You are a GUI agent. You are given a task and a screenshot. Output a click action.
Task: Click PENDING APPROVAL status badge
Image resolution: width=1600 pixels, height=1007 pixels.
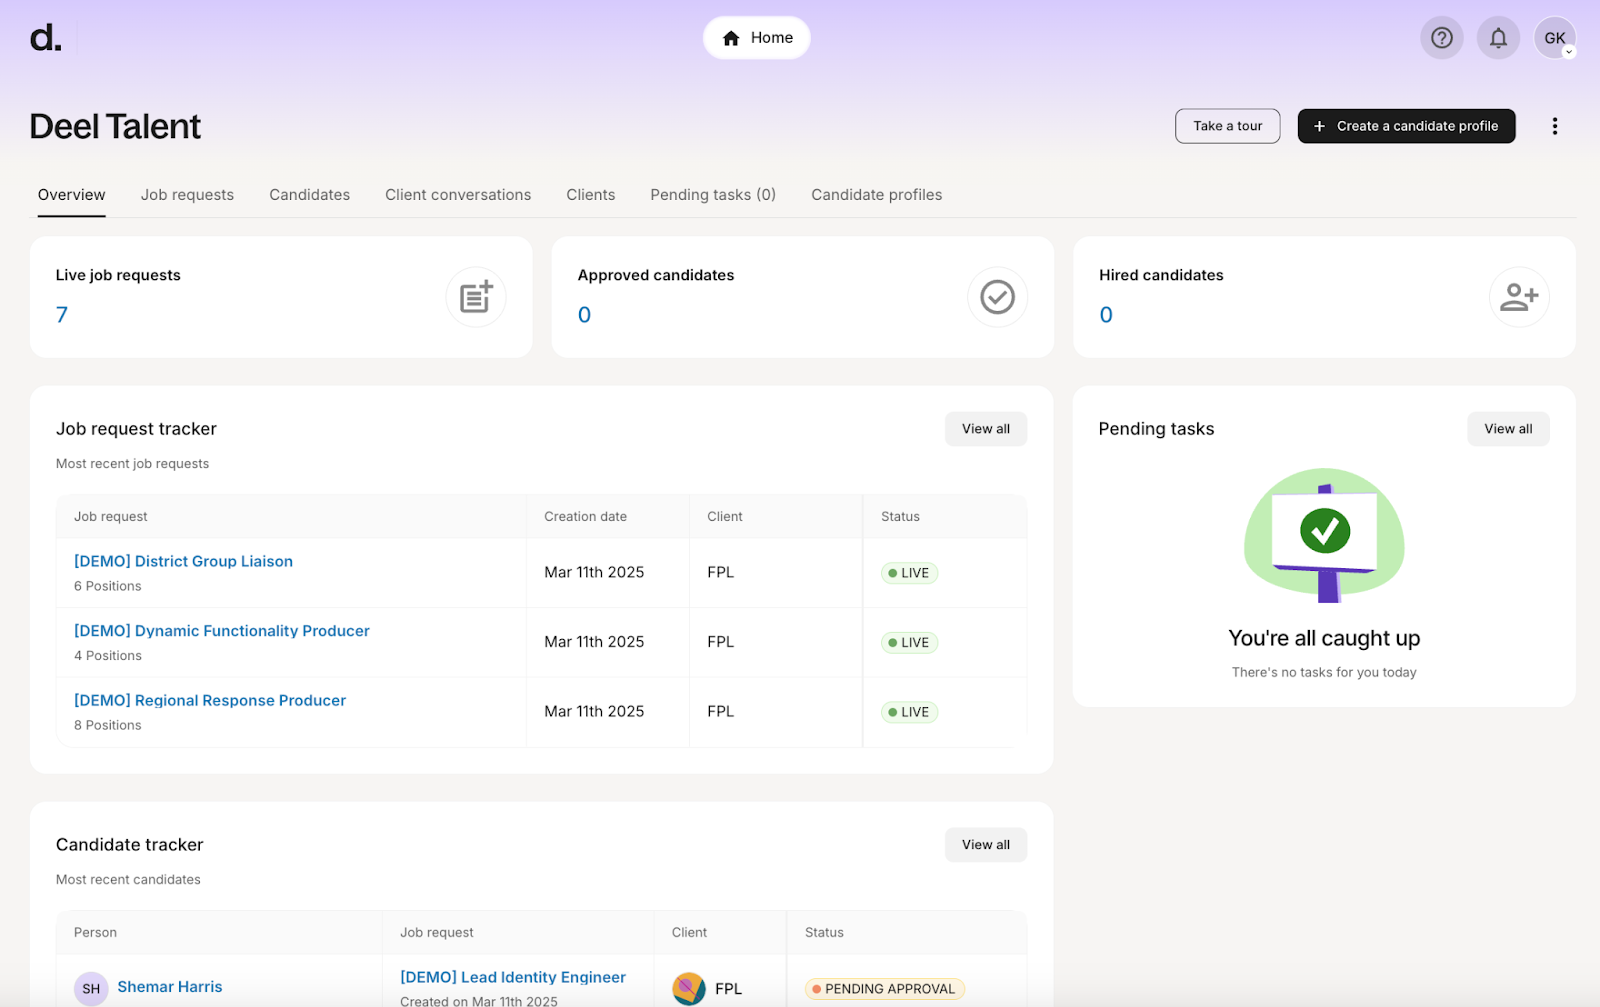(884, 989)
